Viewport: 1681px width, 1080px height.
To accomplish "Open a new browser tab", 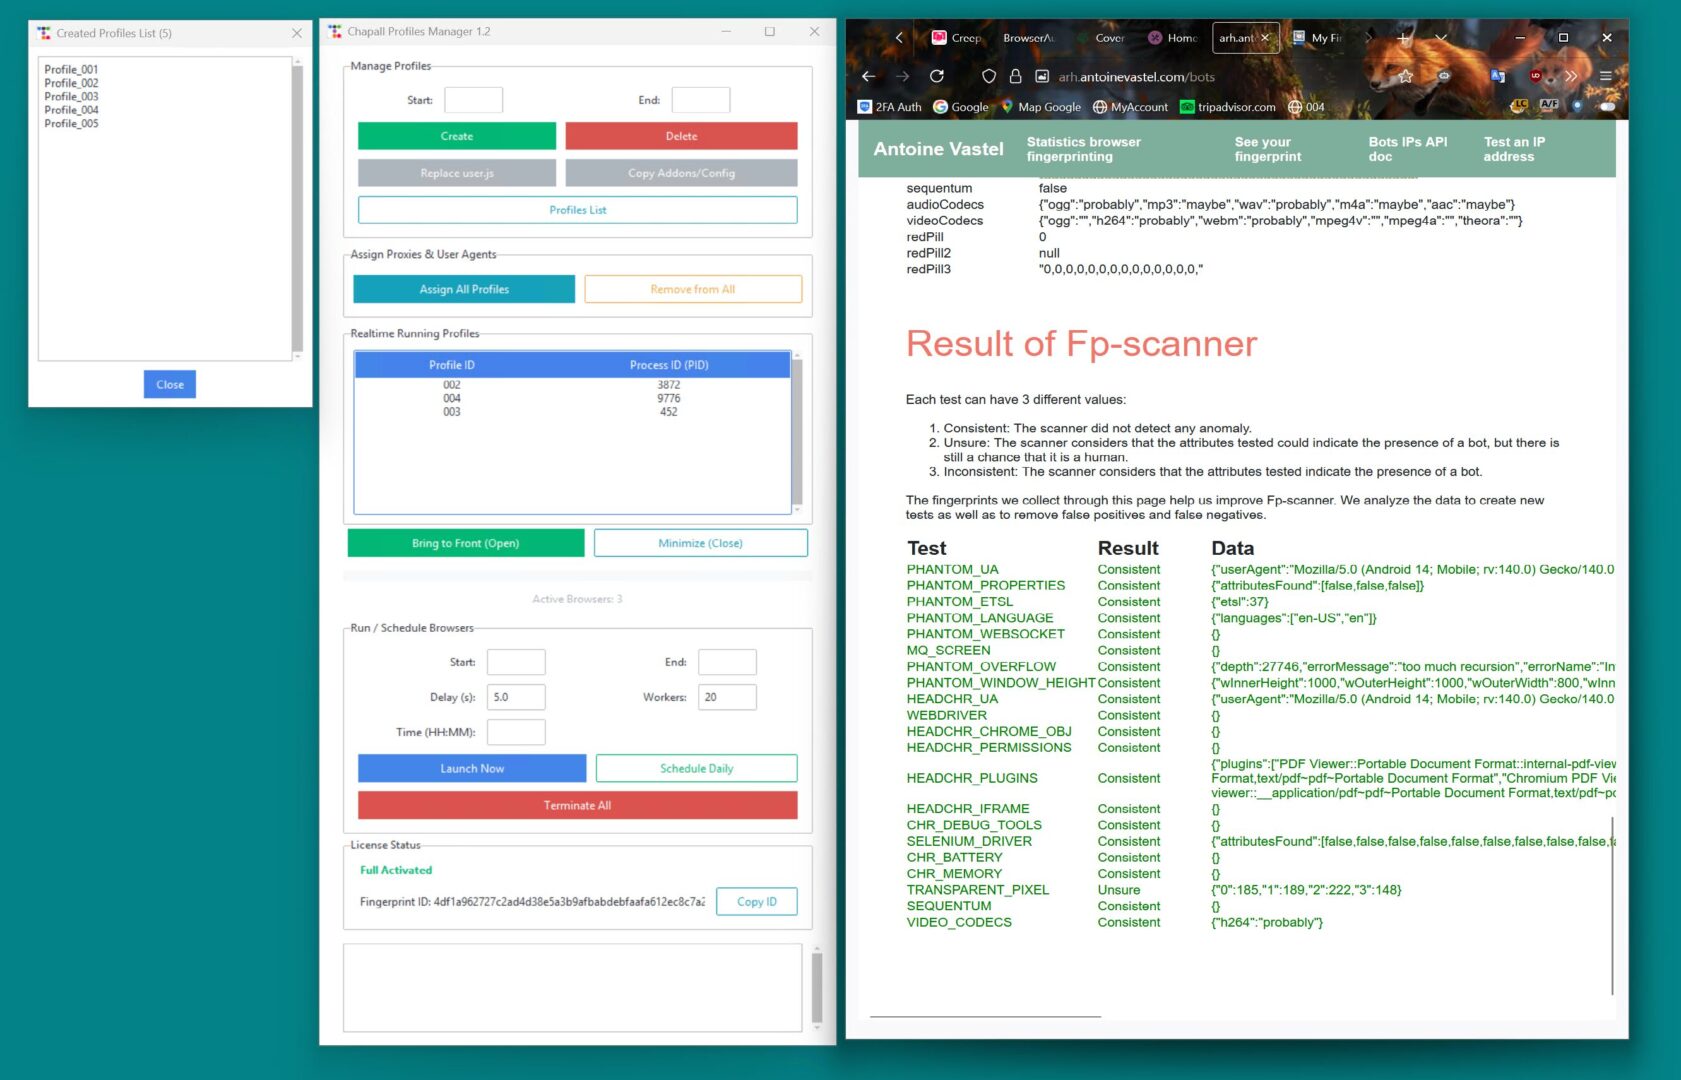I will 1403,38.
